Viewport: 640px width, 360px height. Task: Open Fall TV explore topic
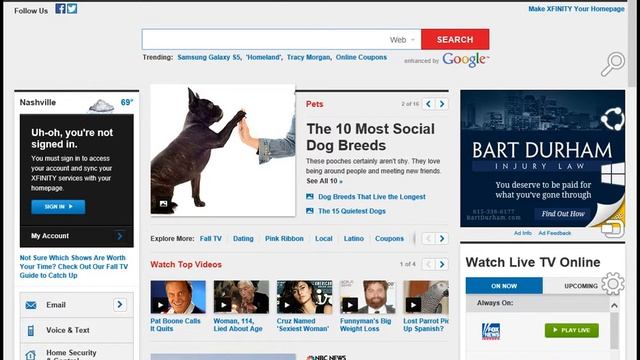(x=211, y=238)
